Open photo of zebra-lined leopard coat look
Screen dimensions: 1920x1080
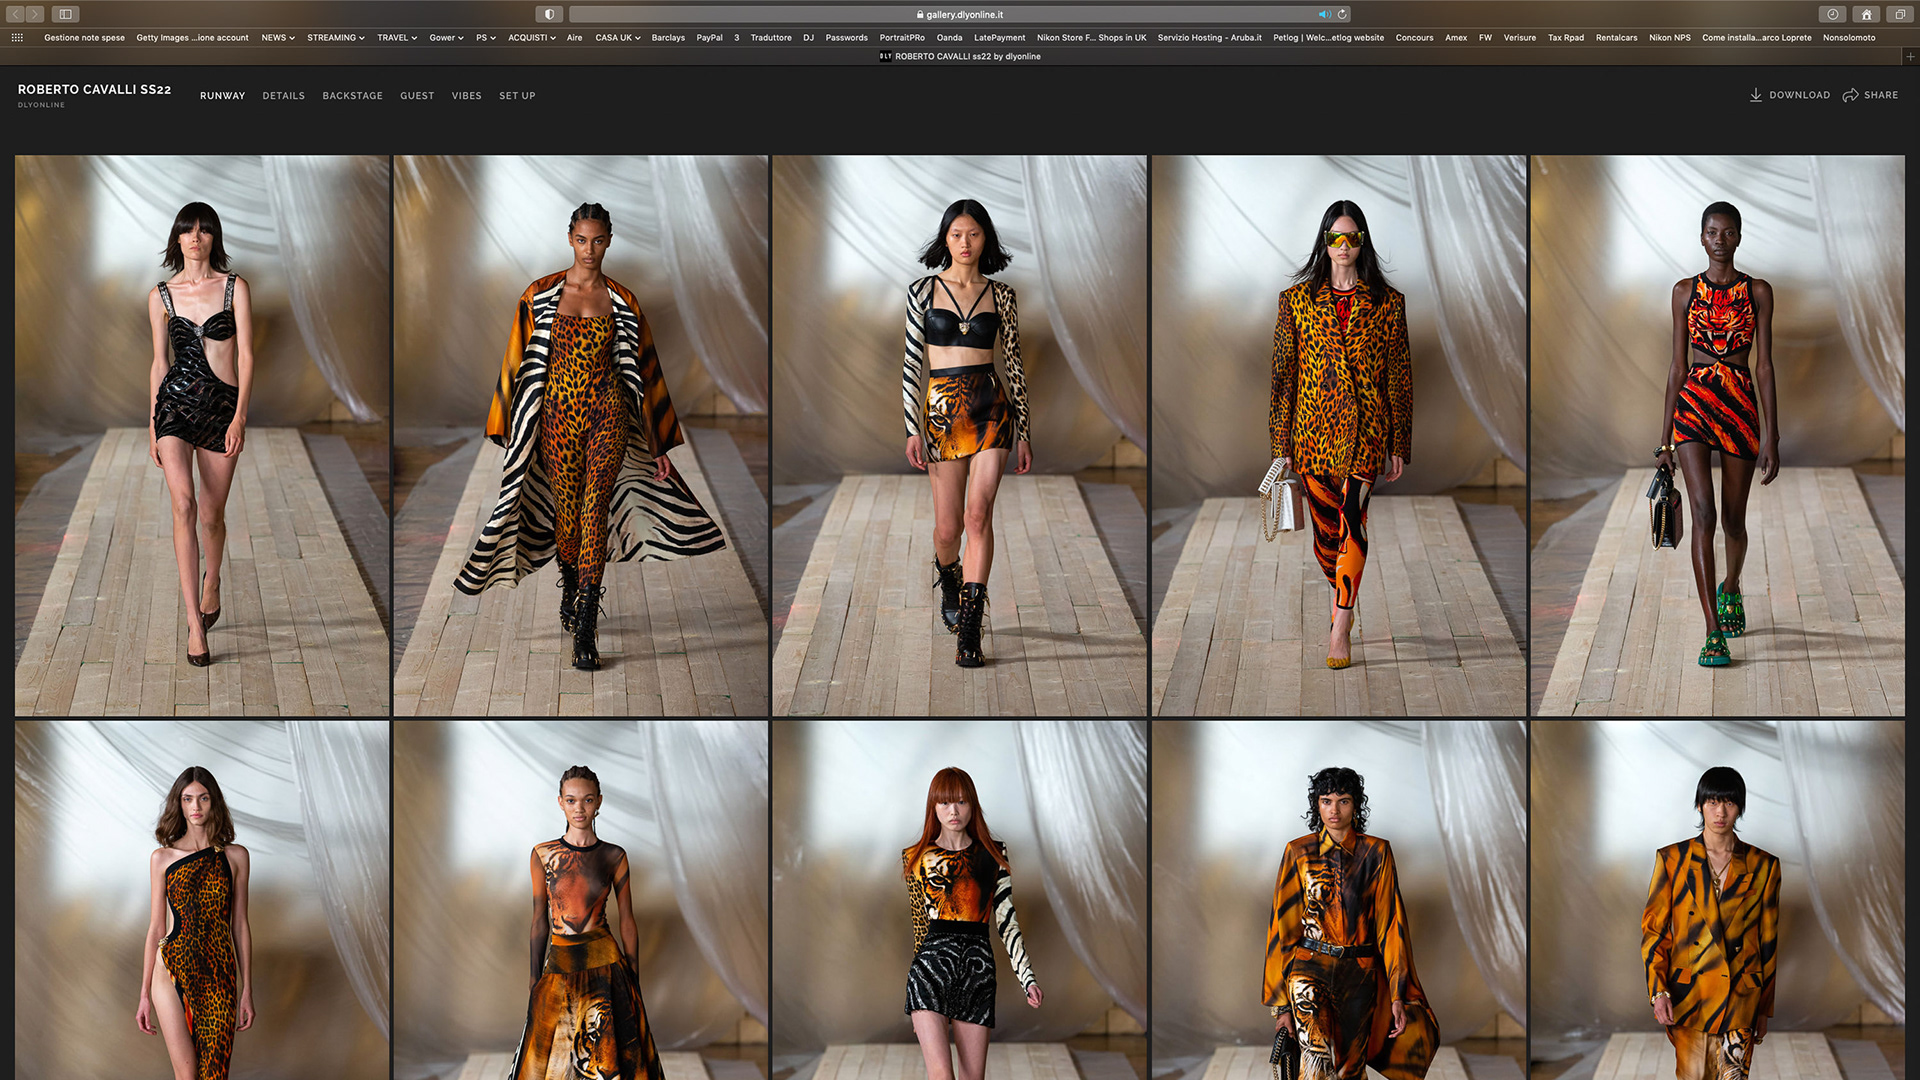coord(581,435)
